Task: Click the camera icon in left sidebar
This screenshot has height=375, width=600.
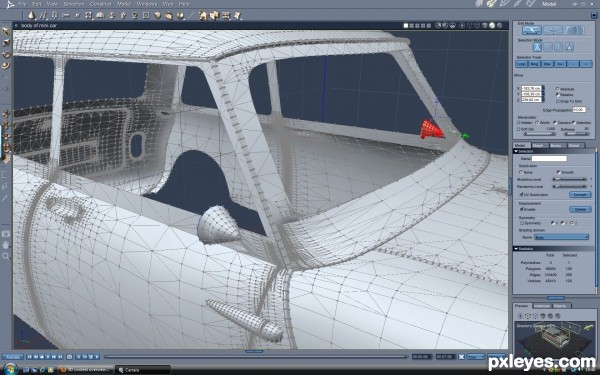Action: [x=6, y=234]
